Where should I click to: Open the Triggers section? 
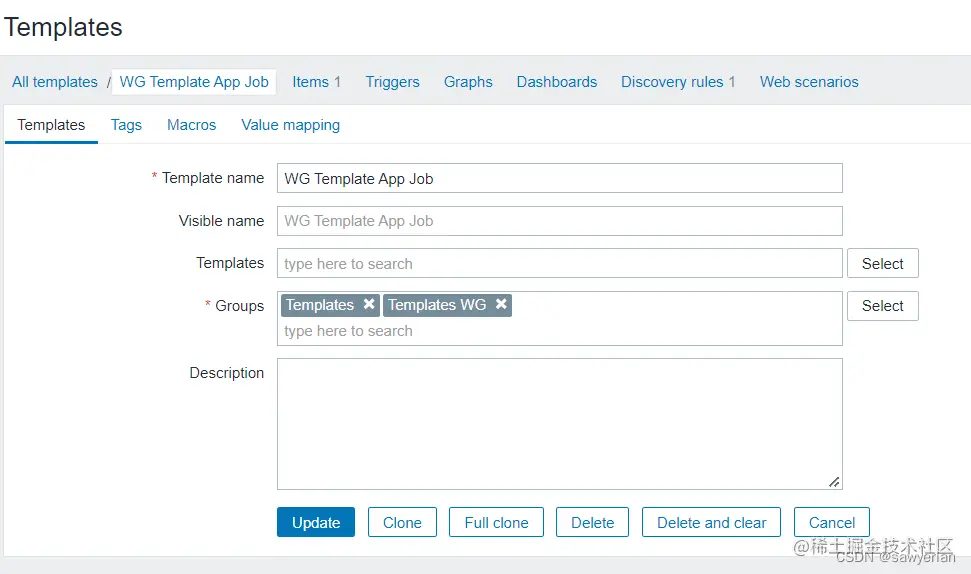click(392, 82)
